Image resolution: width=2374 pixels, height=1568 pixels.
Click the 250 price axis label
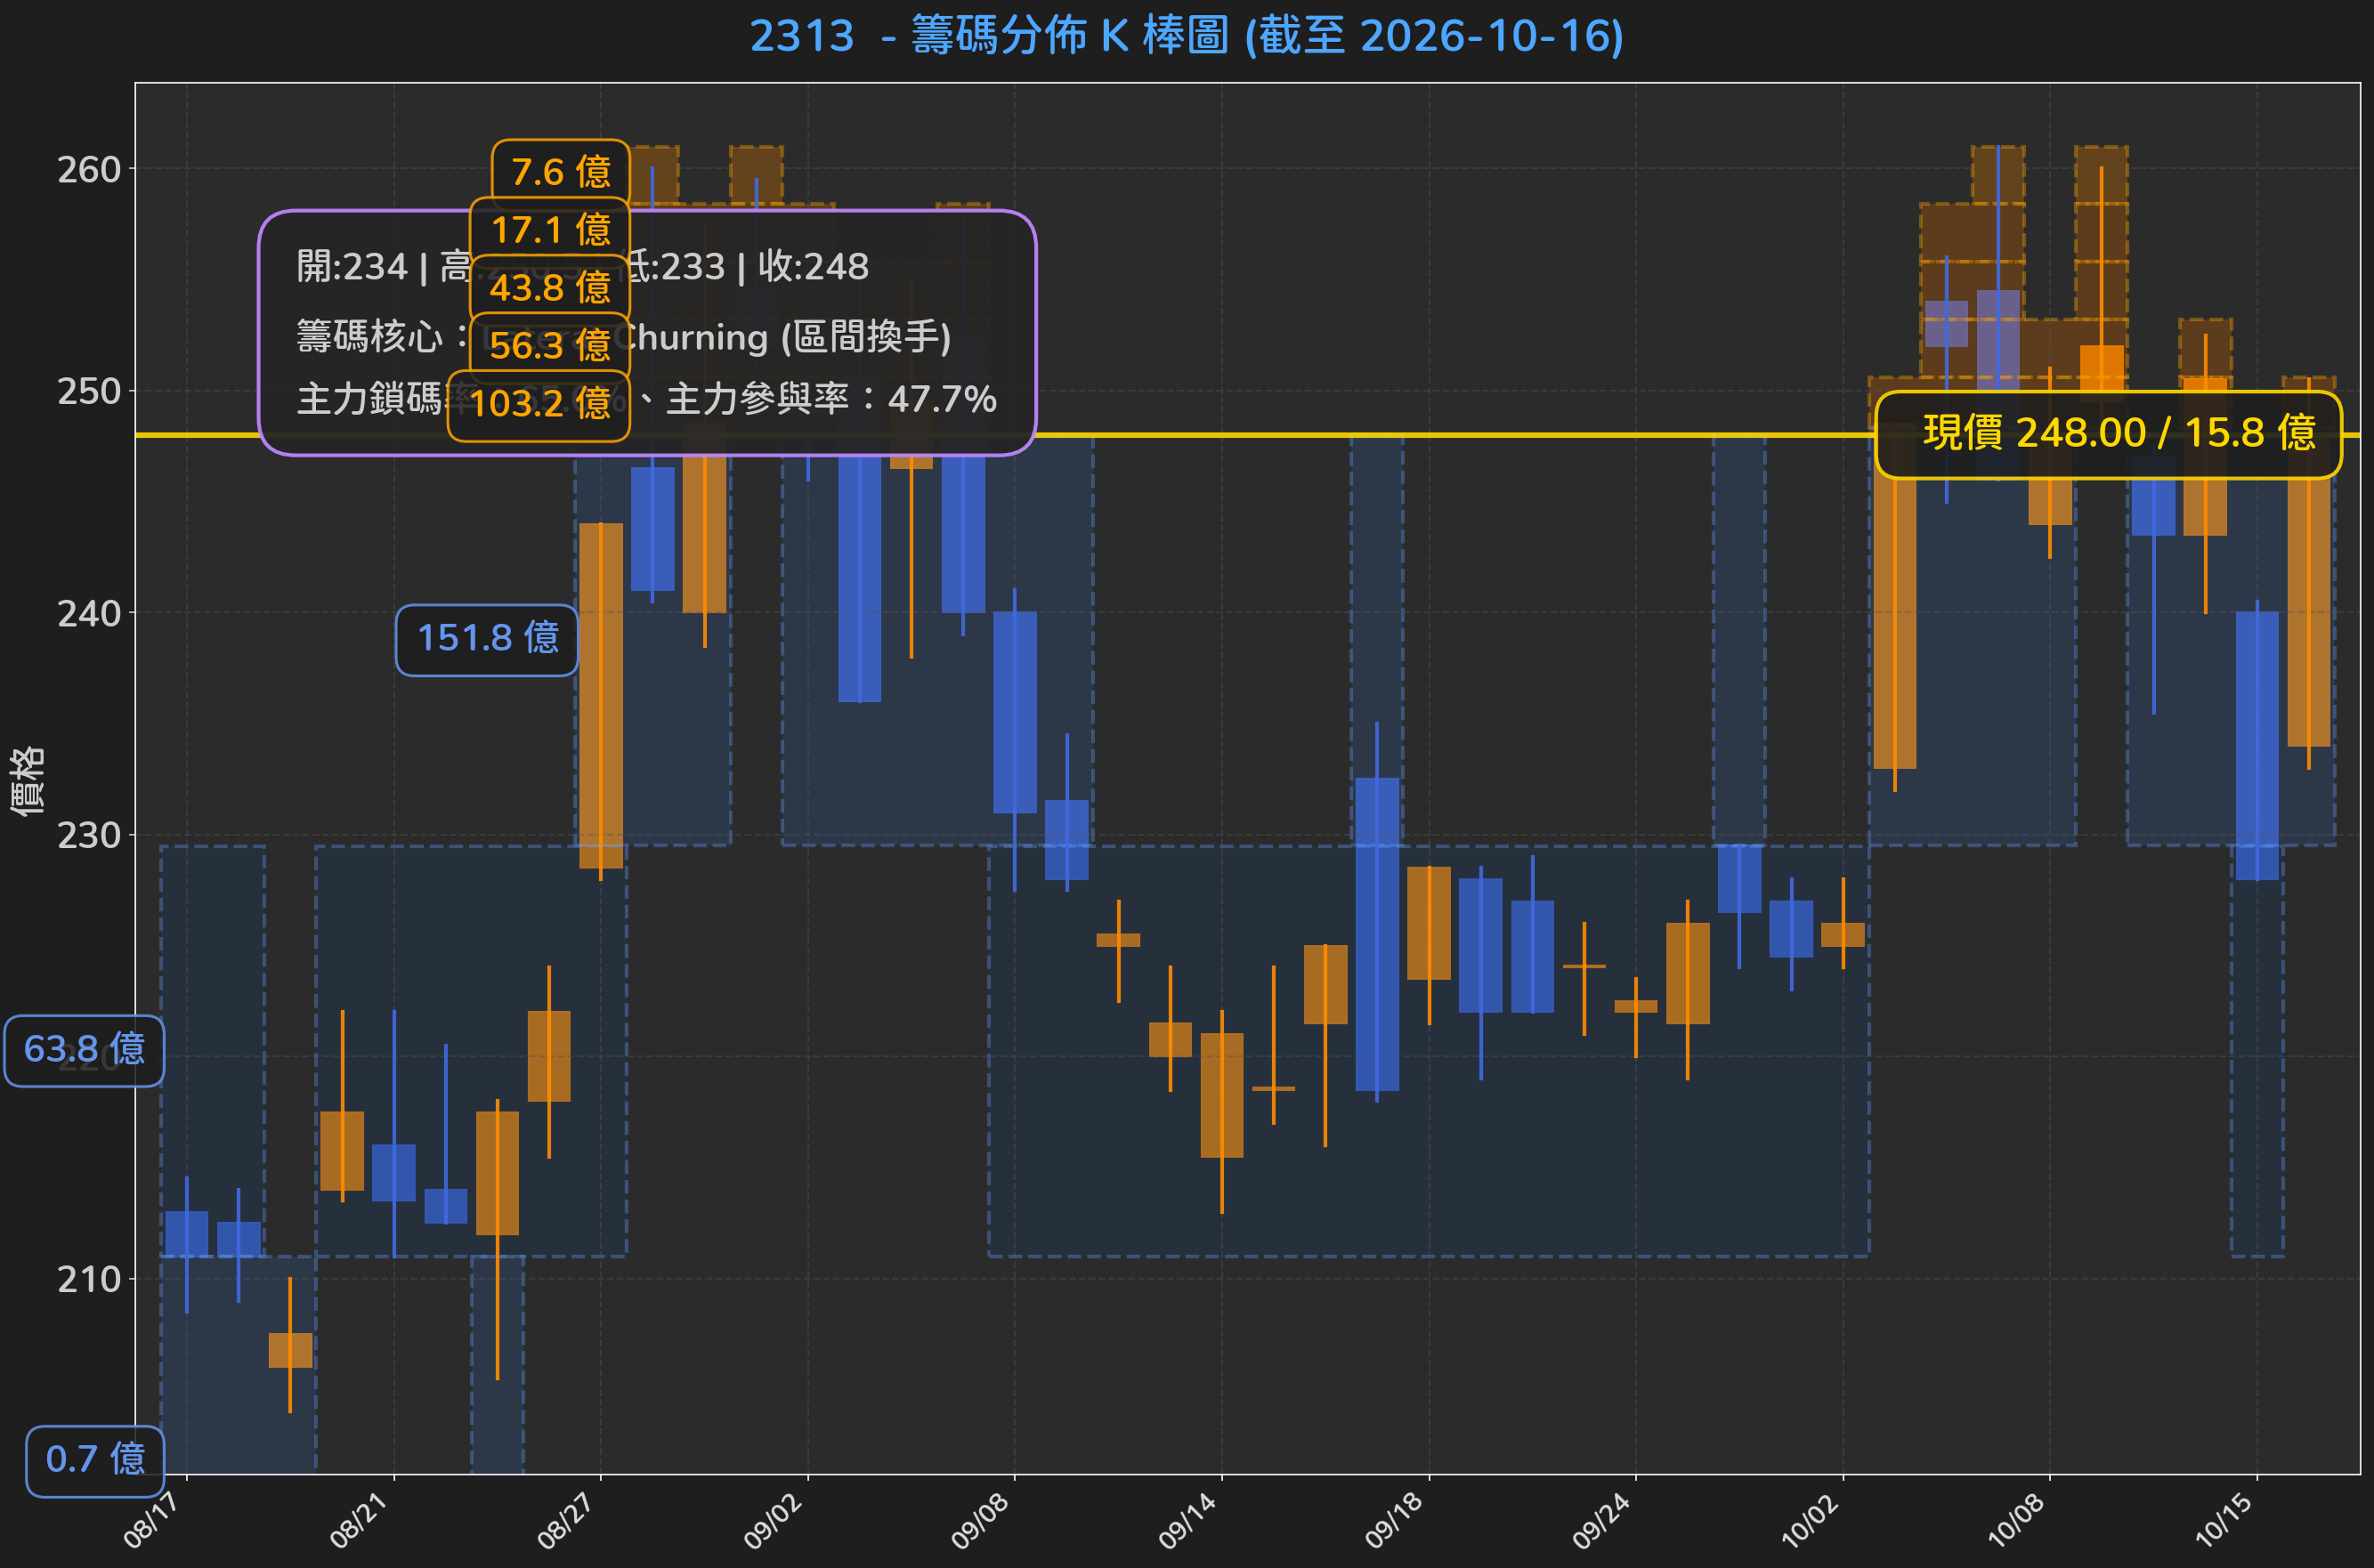click(89, 391)
